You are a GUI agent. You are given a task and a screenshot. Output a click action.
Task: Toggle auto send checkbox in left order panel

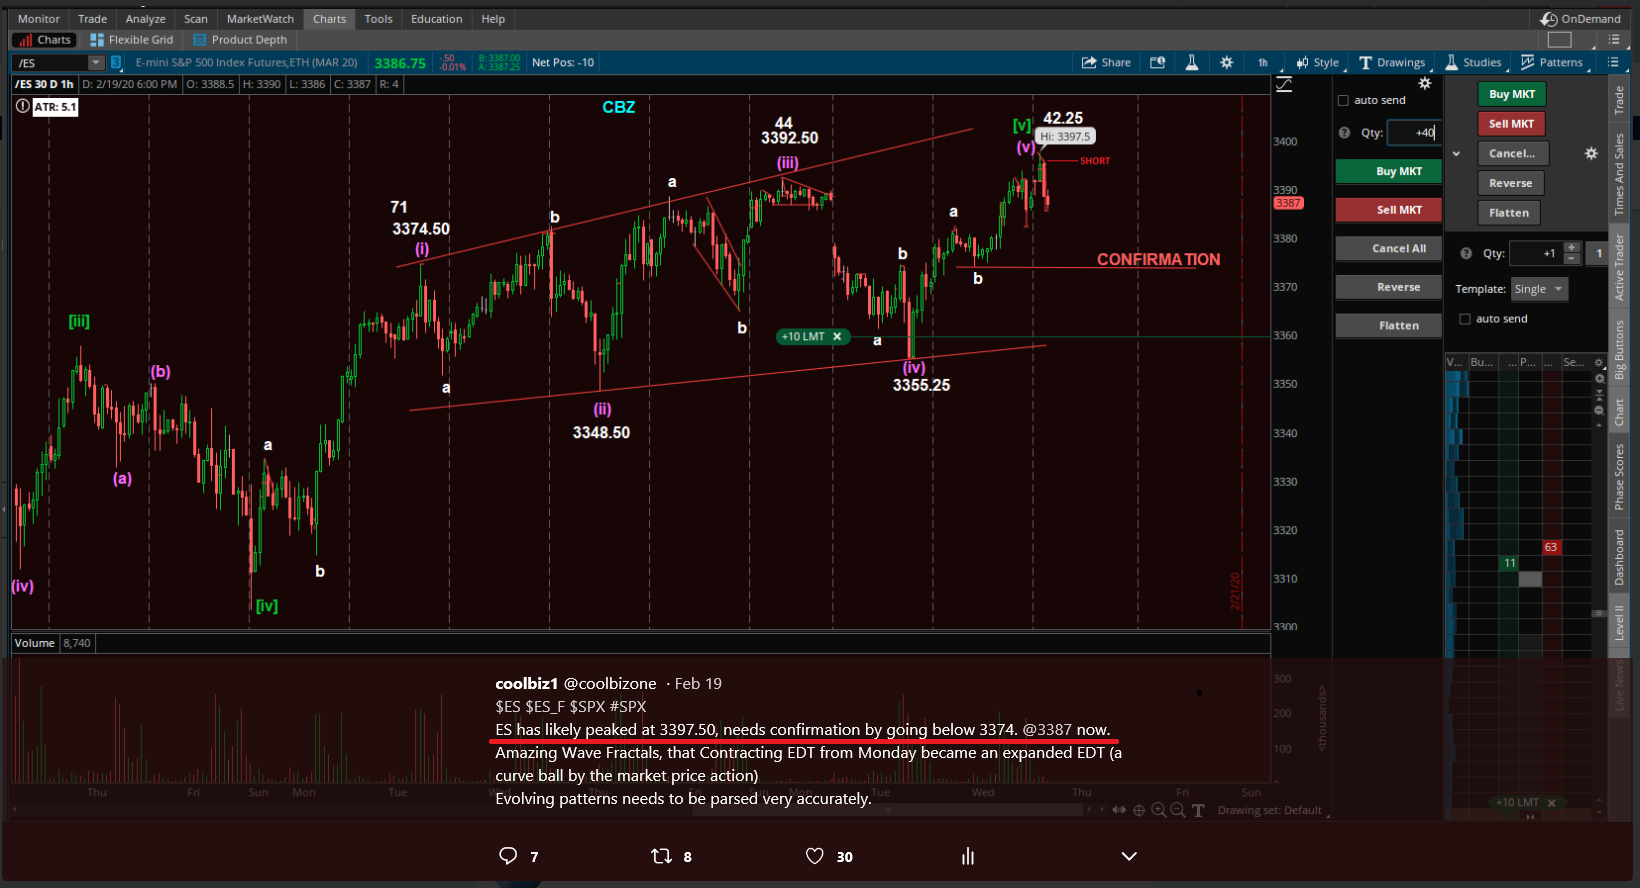1344,100
